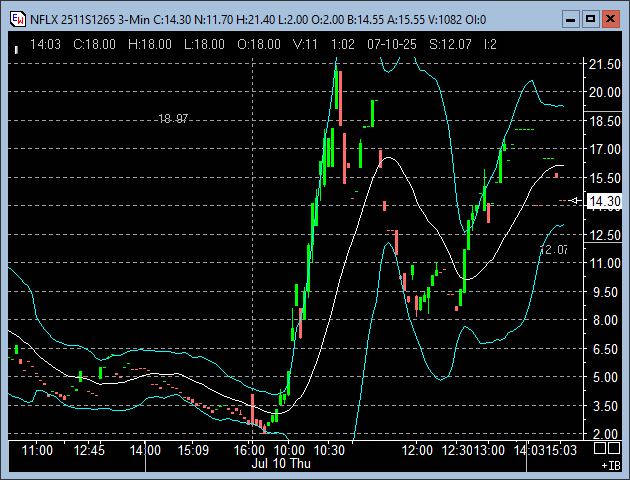Click the 12:00 time axis label
Viewport: 630px width, 480px height.
point(417,450)
